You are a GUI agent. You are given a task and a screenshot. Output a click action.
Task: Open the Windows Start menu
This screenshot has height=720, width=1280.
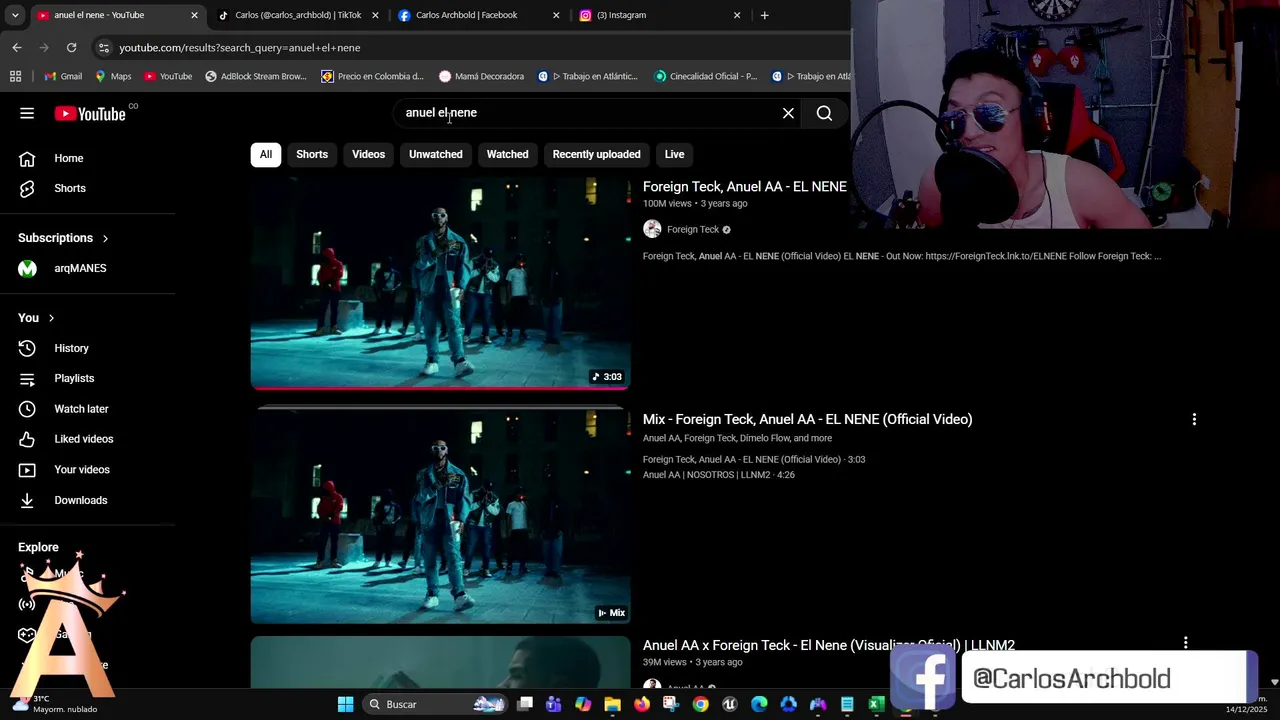[345, 704]
